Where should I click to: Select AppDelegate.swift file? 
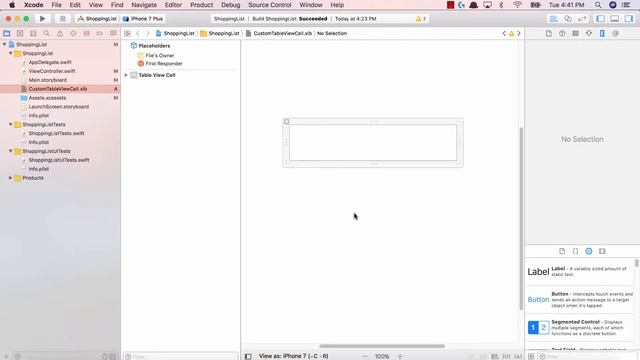pyautogui.click(x=50, y=62)
